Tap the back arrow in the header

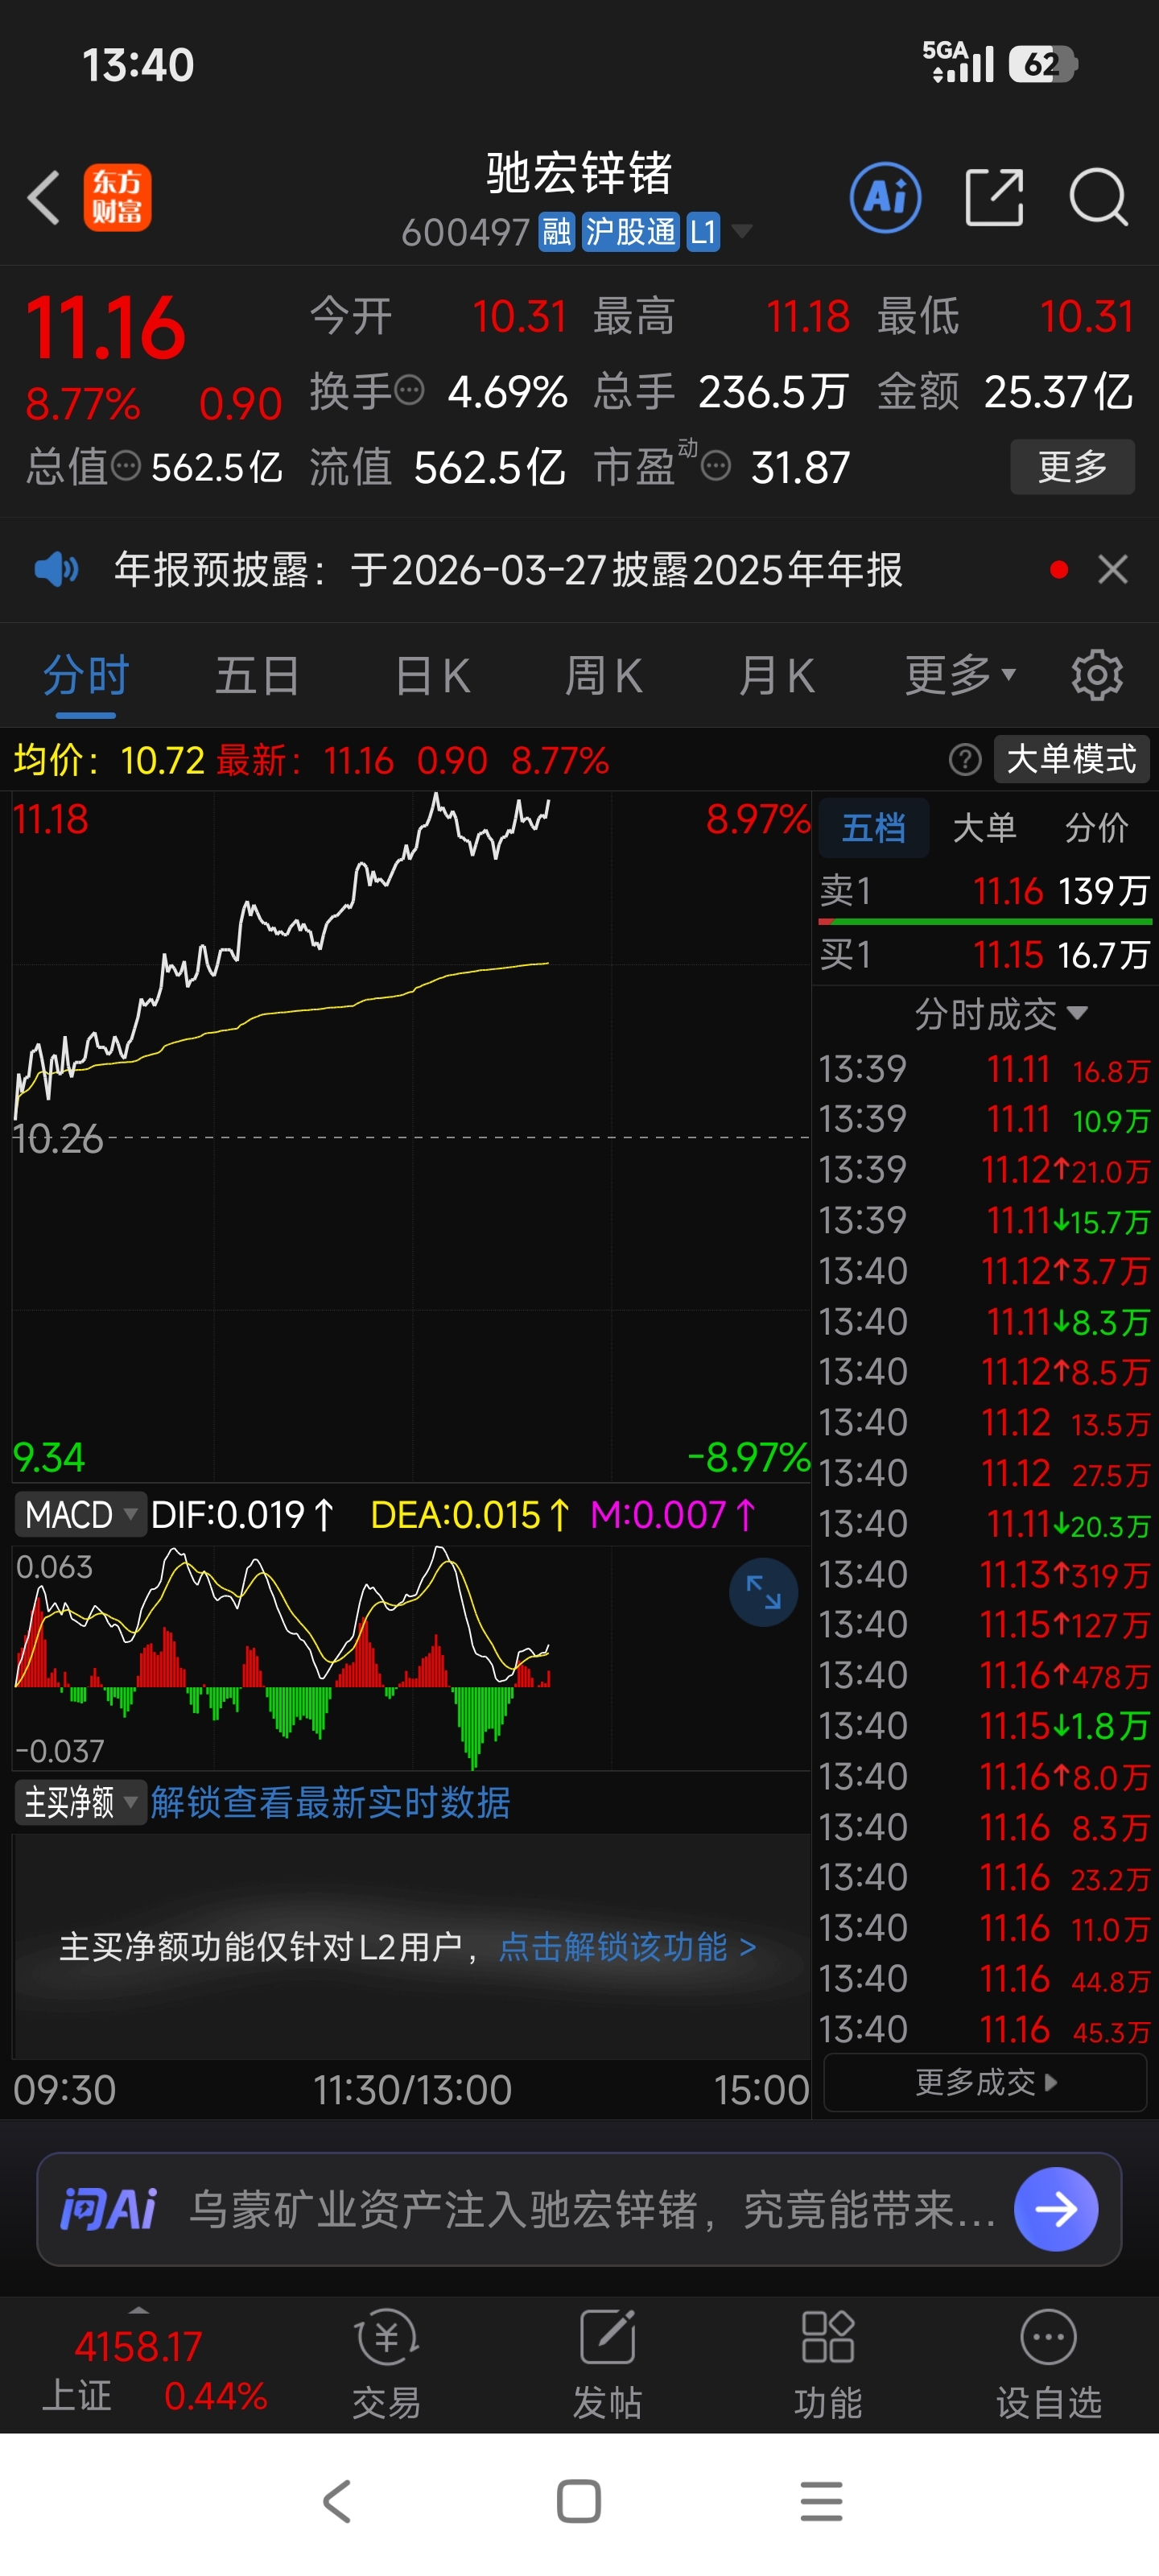click(44, 197)
